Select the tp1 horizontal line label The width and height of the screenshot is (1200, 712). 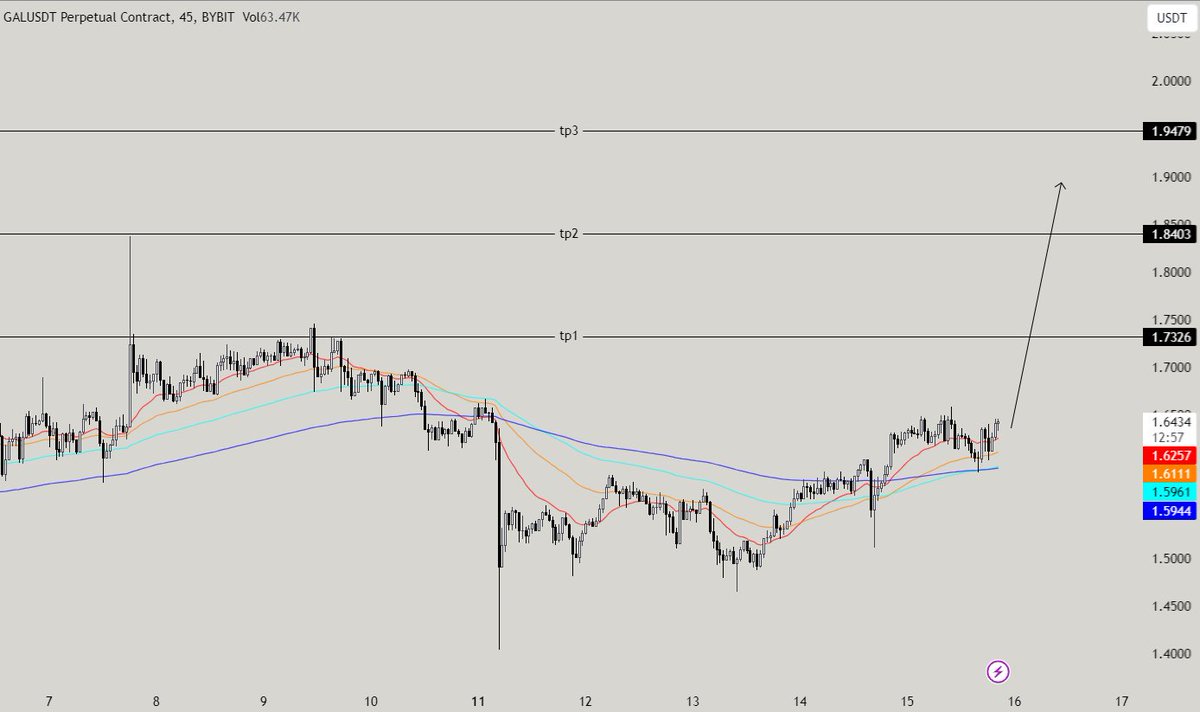pyautogui.click(x=569, y=336)
